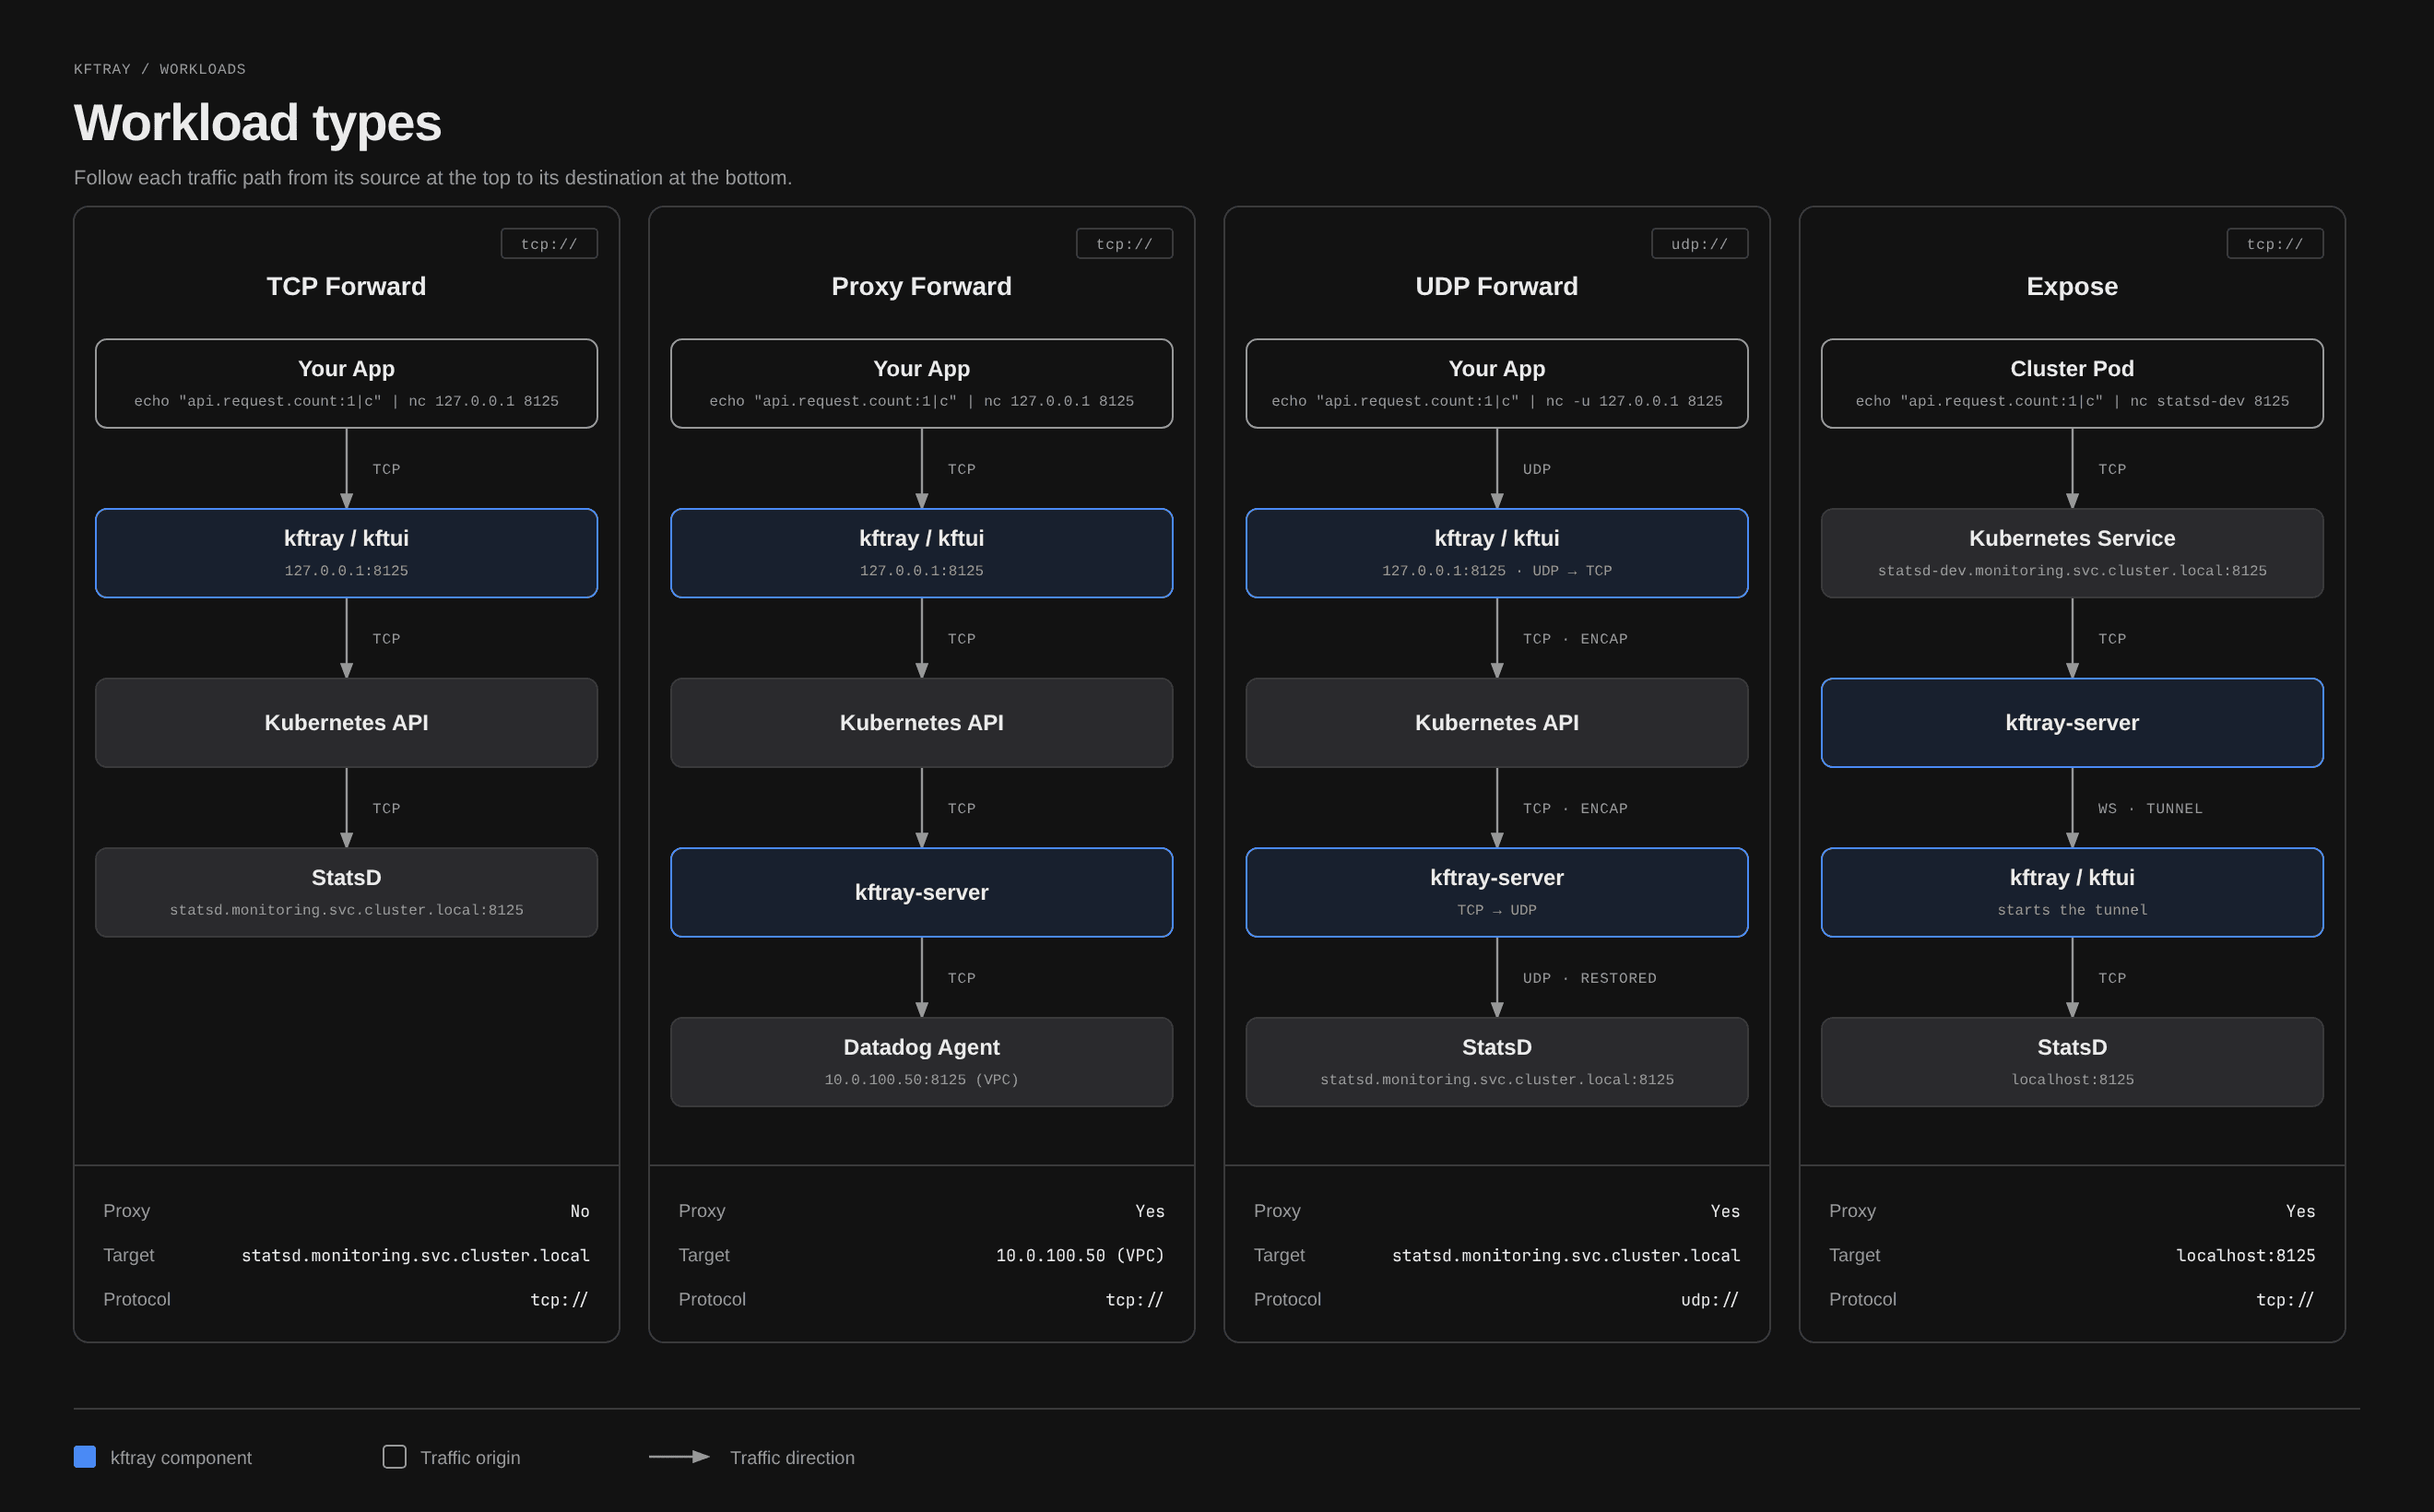The height and width of the screenshot is (1512, 2434).
Task: Select the kftray / kftui node in TCP Forward
Action: [x=346, y=553]
